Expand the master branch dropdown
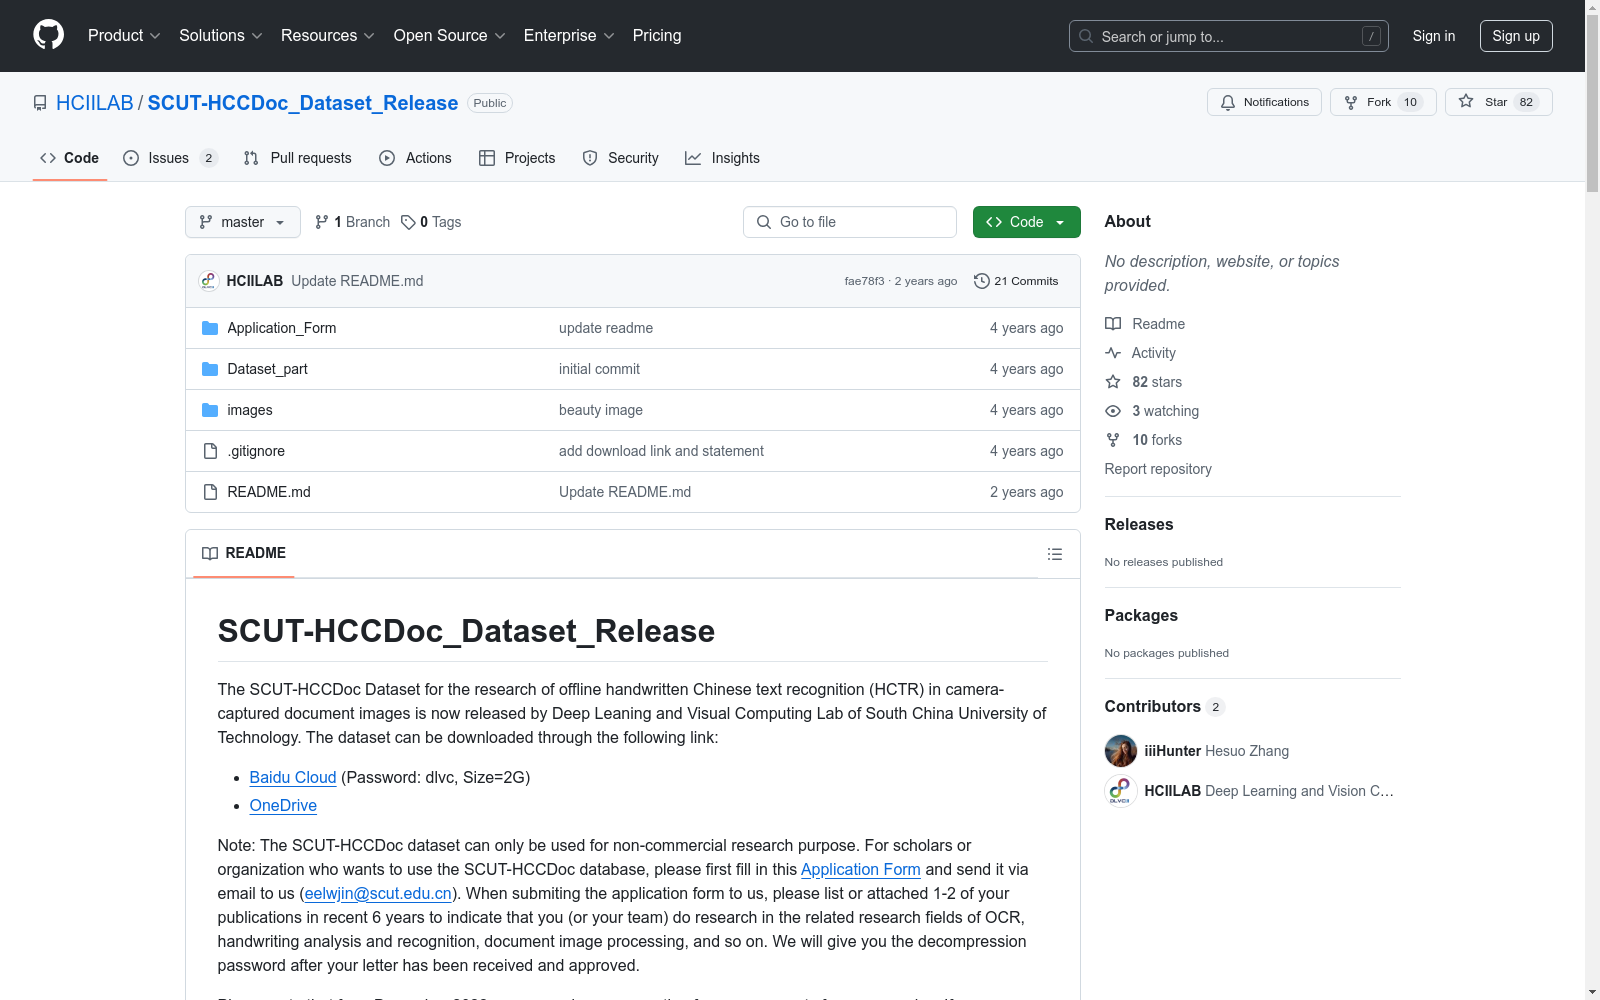 coord(243,222)
